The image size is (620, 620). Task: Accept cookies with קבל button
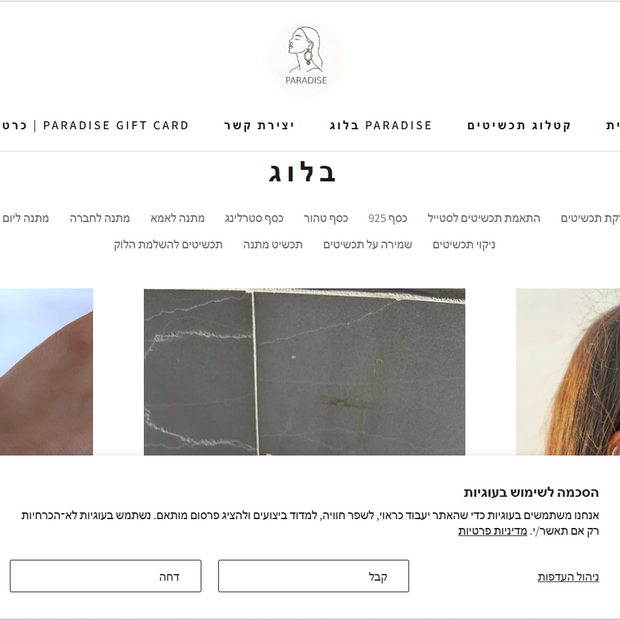click(x=314, y=576)
